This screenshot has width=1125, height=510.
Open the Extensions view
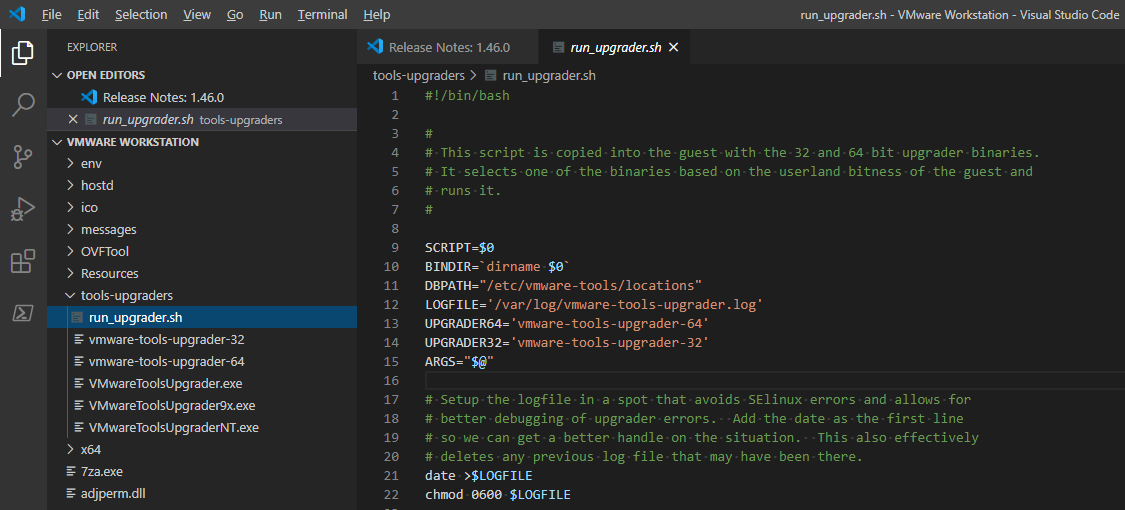point(23,261)
